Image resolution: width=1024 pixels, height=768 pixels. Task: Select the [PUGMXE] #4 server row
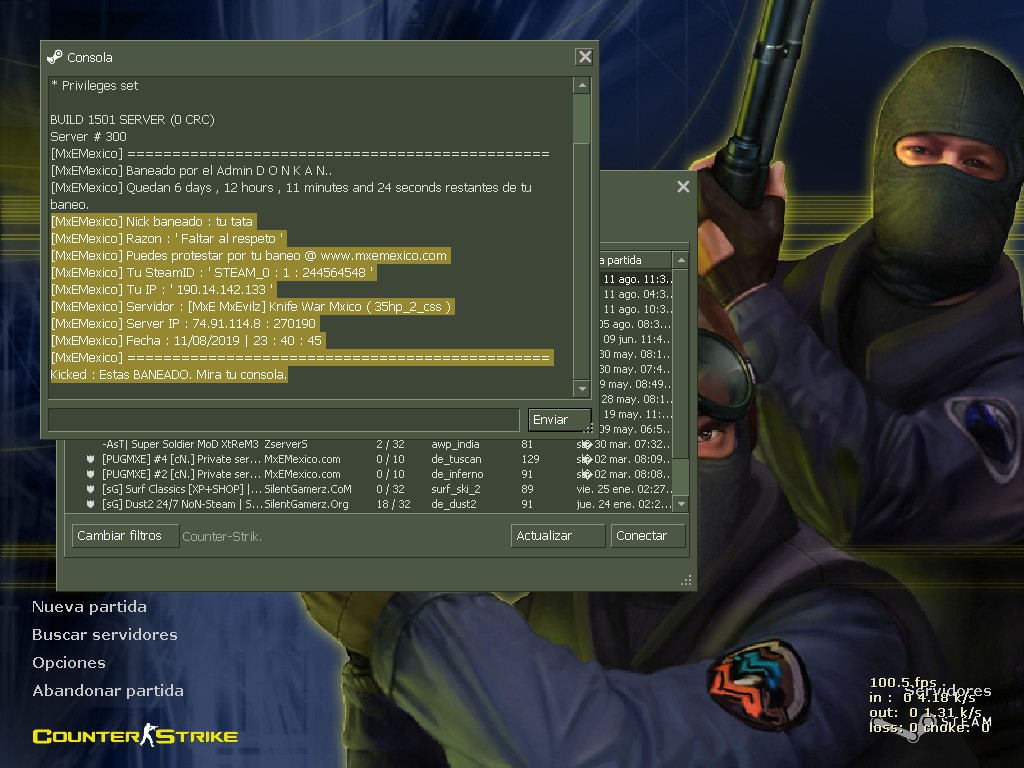pyautogui.click(x=369, y=459)
